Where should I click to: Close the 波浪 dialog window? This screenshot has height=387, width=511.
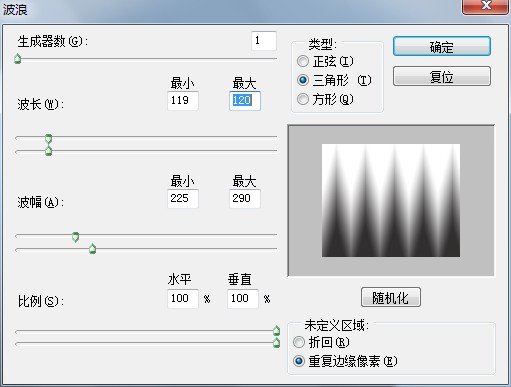485,6
